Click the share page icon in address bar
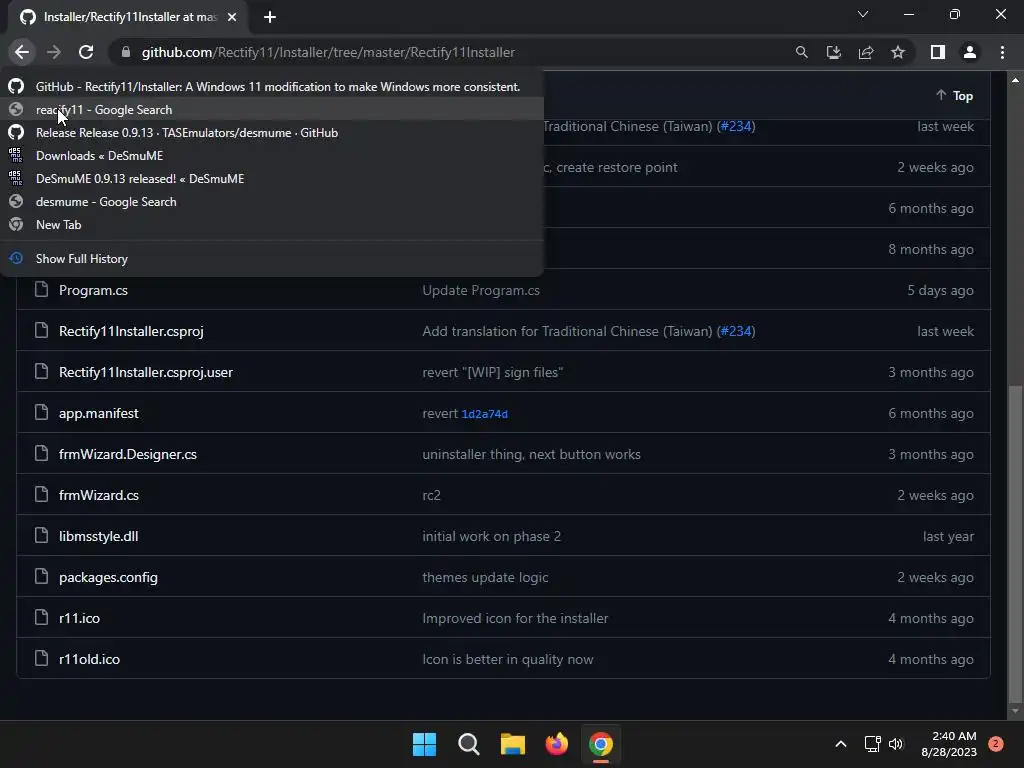 pos(866,52)
